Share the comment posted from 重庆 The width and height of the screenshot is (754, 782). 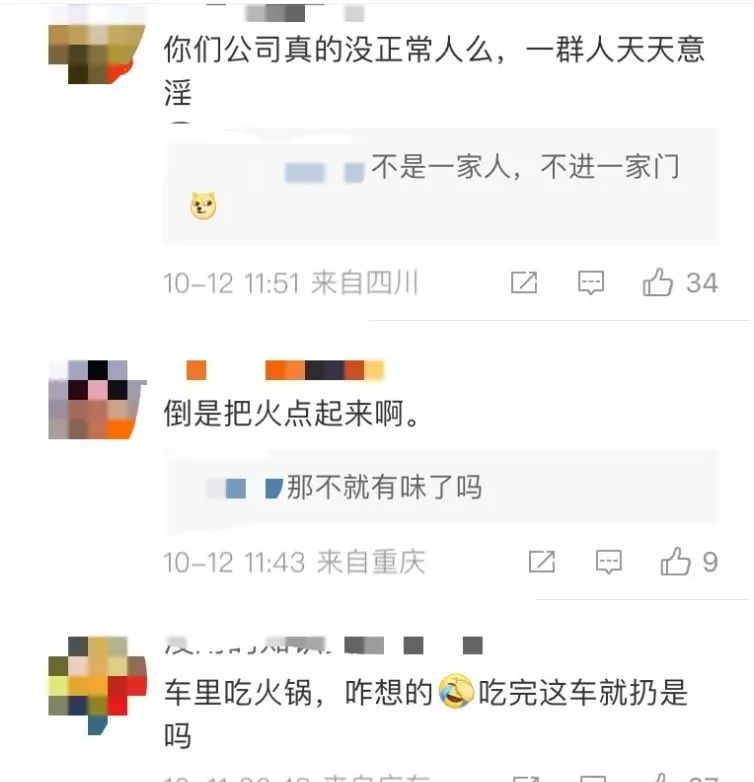pos(542,562)
